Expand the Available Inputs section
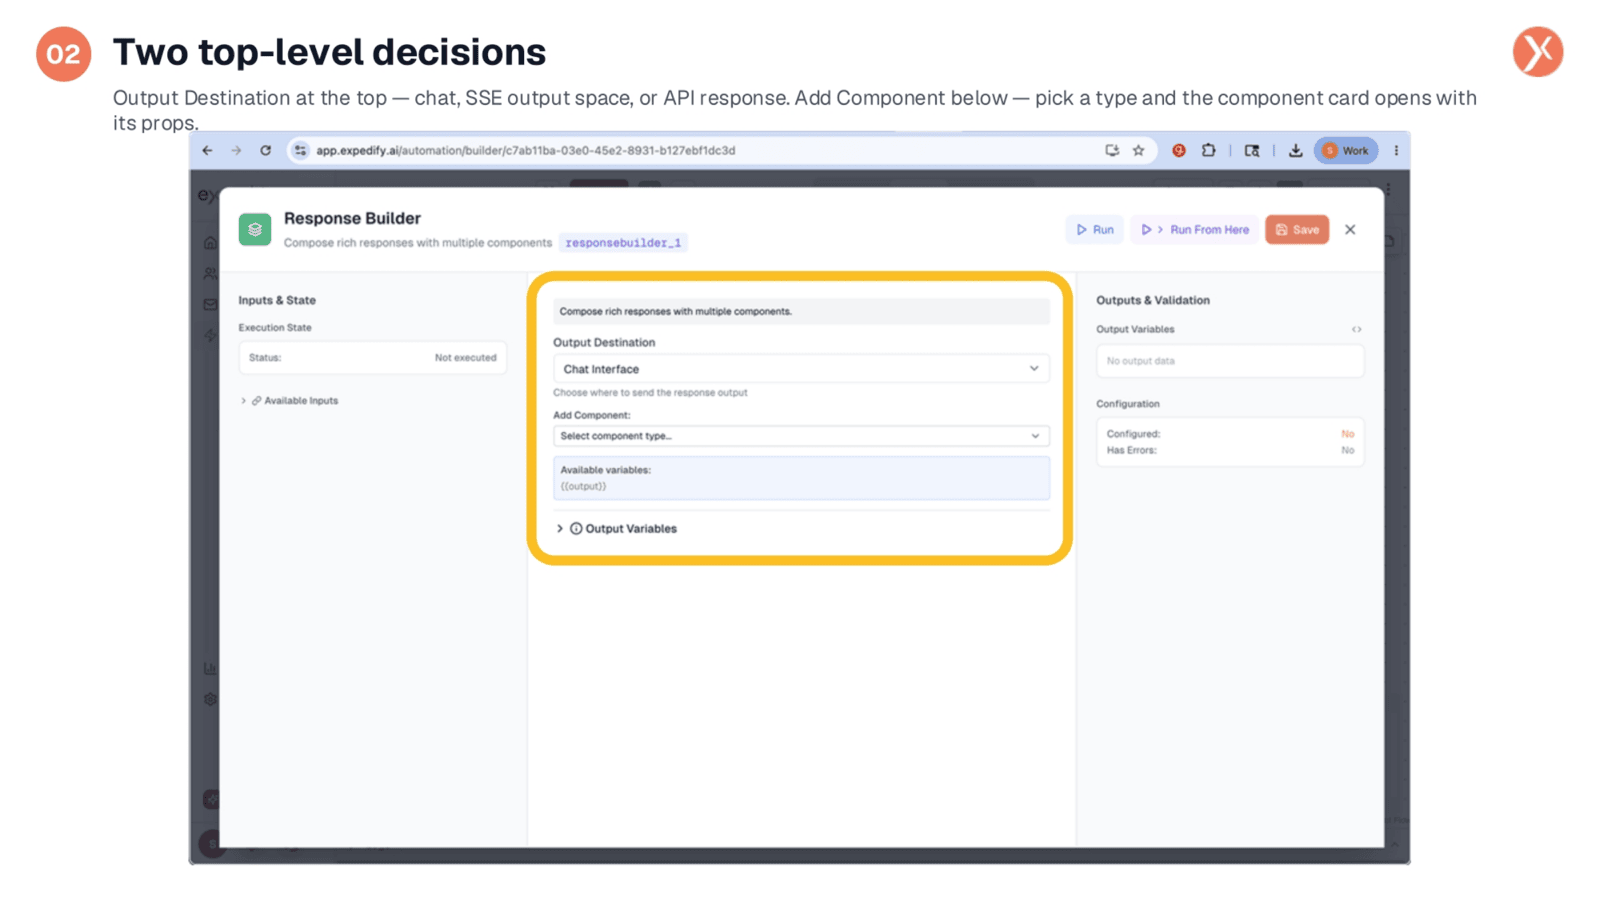Image resolution: width=1600 pixels, height=900 pixels. click(x=290, y=401)
